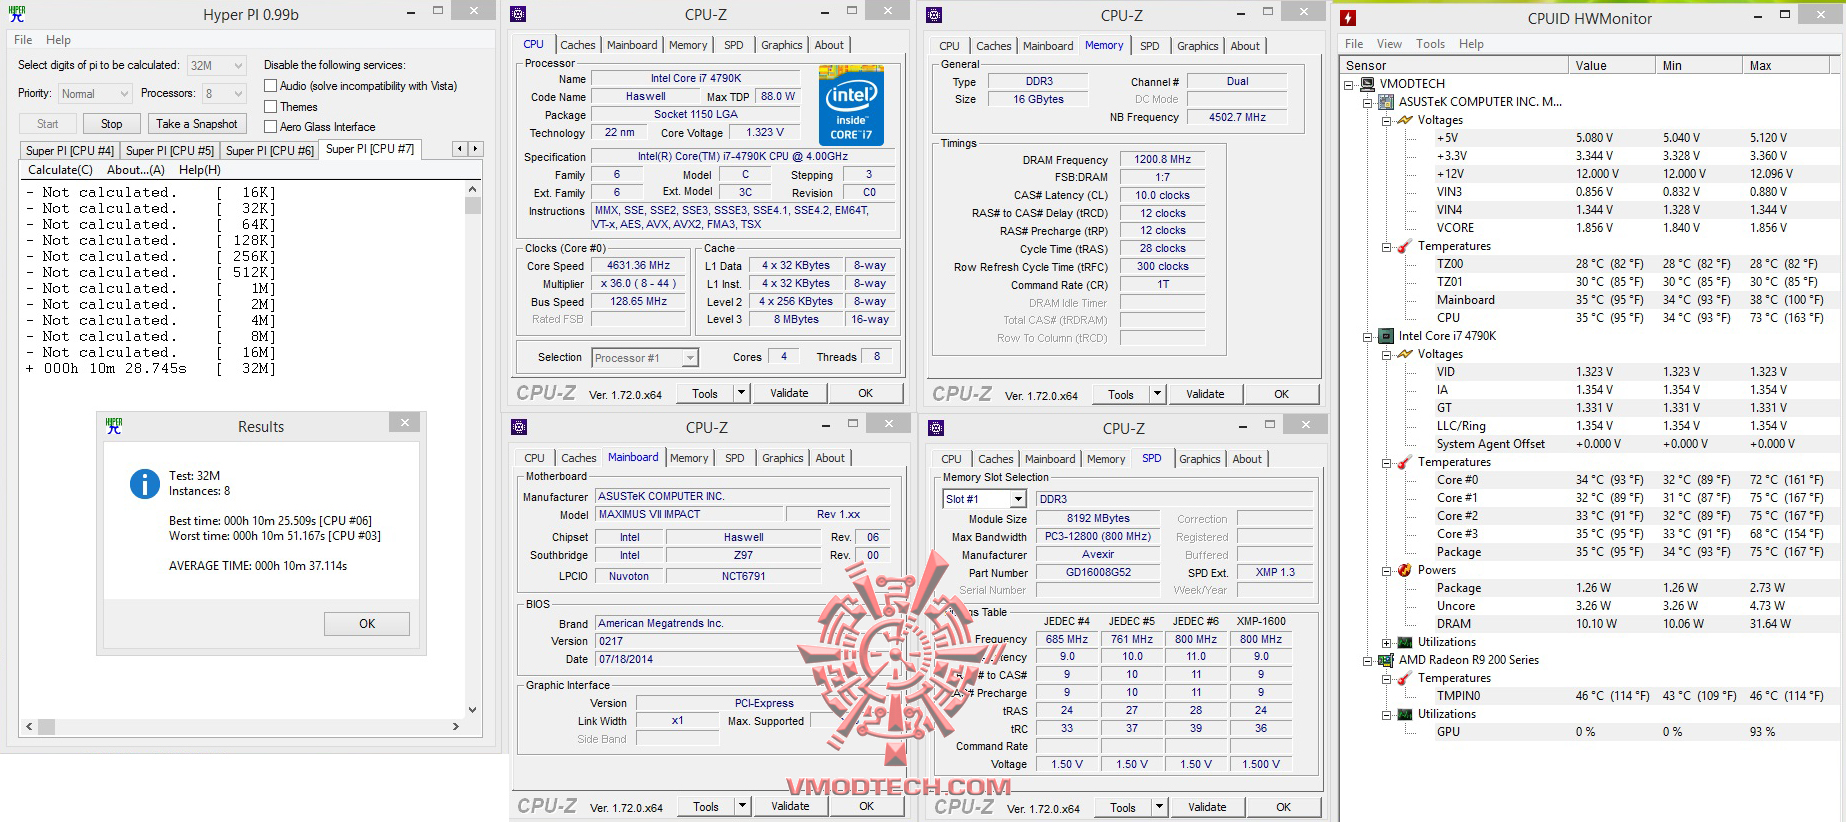The image size is (1846, 822).
Task: Open the digits of pi dropdown showing 32M
Action: tap(217, 65)
